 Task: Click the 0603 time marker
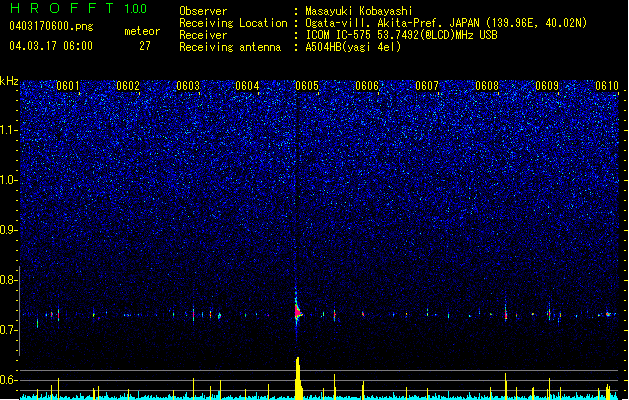[x=188, y=86]
